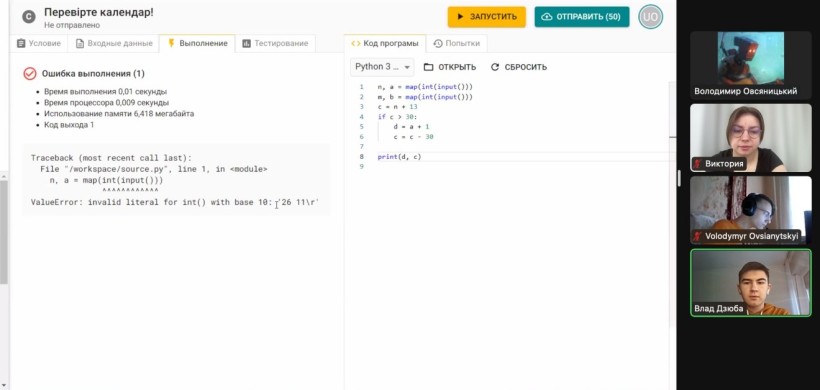Click the red execution error icon

30,73
